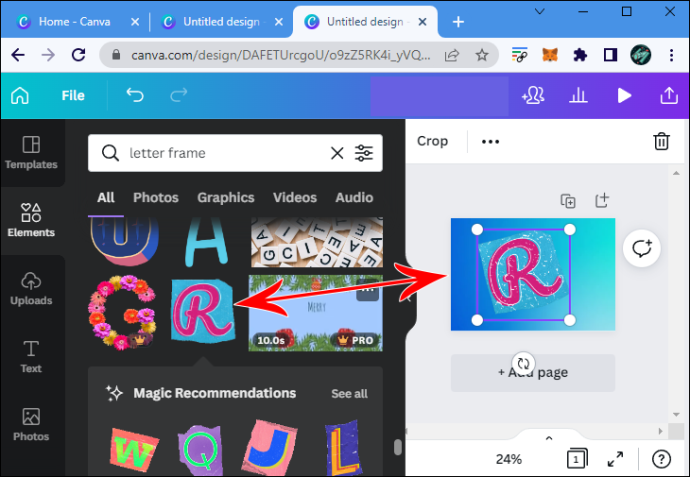Toggle fullscreen view arrows icon

[615, 459]
